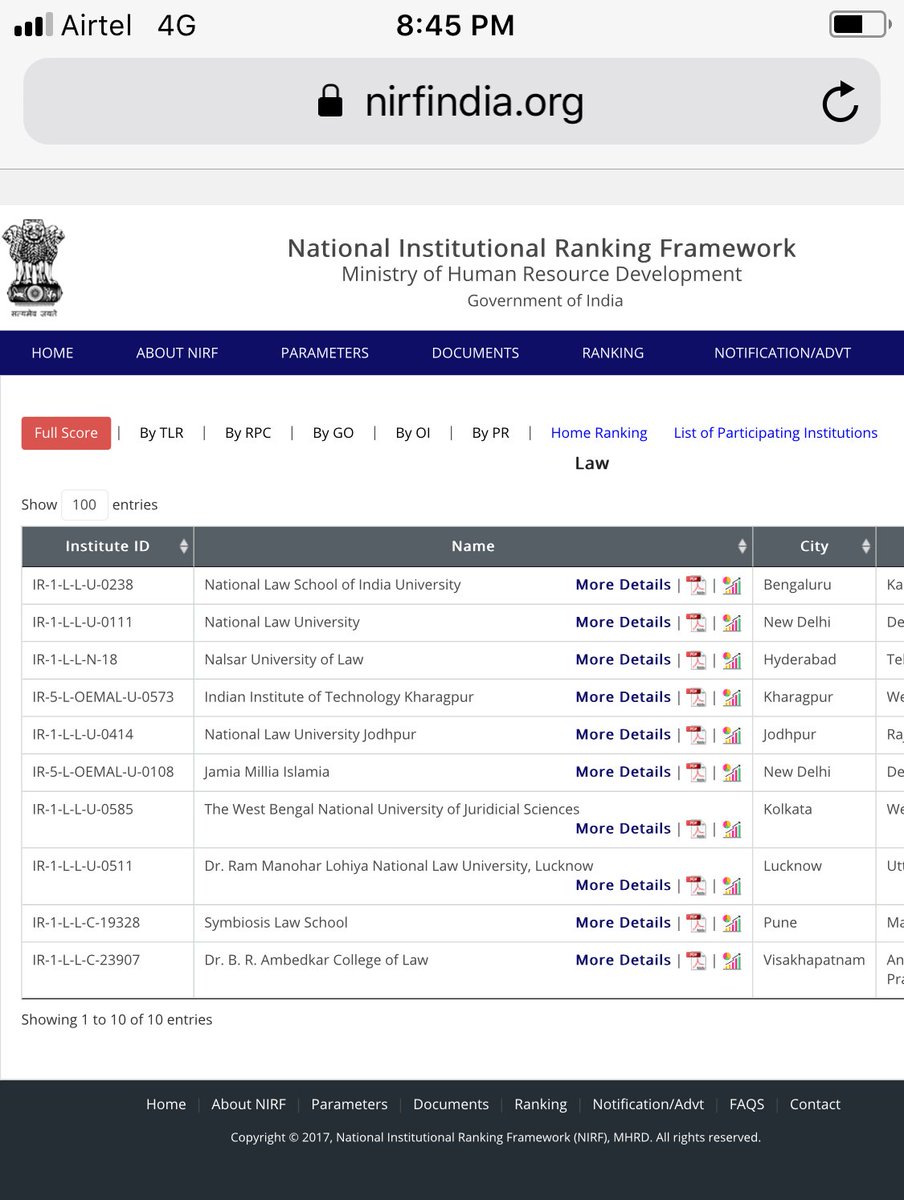
Task: Open score chart for West Bengal National University
Action: click(732, 829)
